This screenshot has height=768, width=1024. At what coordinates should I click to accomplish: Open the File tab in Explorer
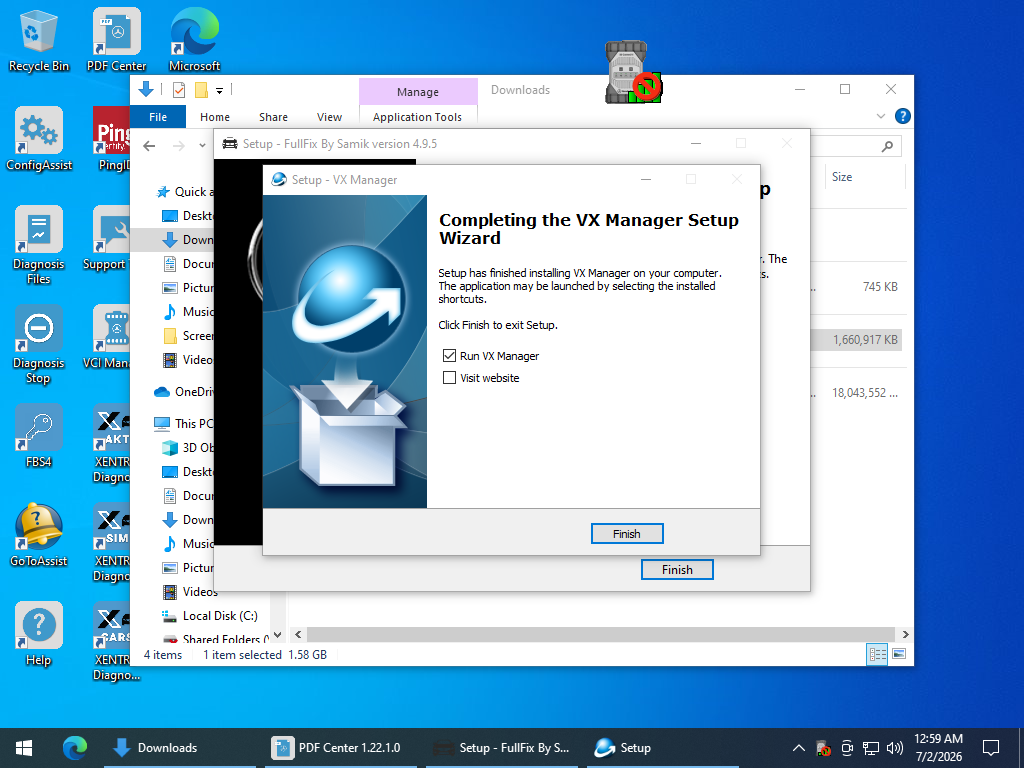pos(158,117)
